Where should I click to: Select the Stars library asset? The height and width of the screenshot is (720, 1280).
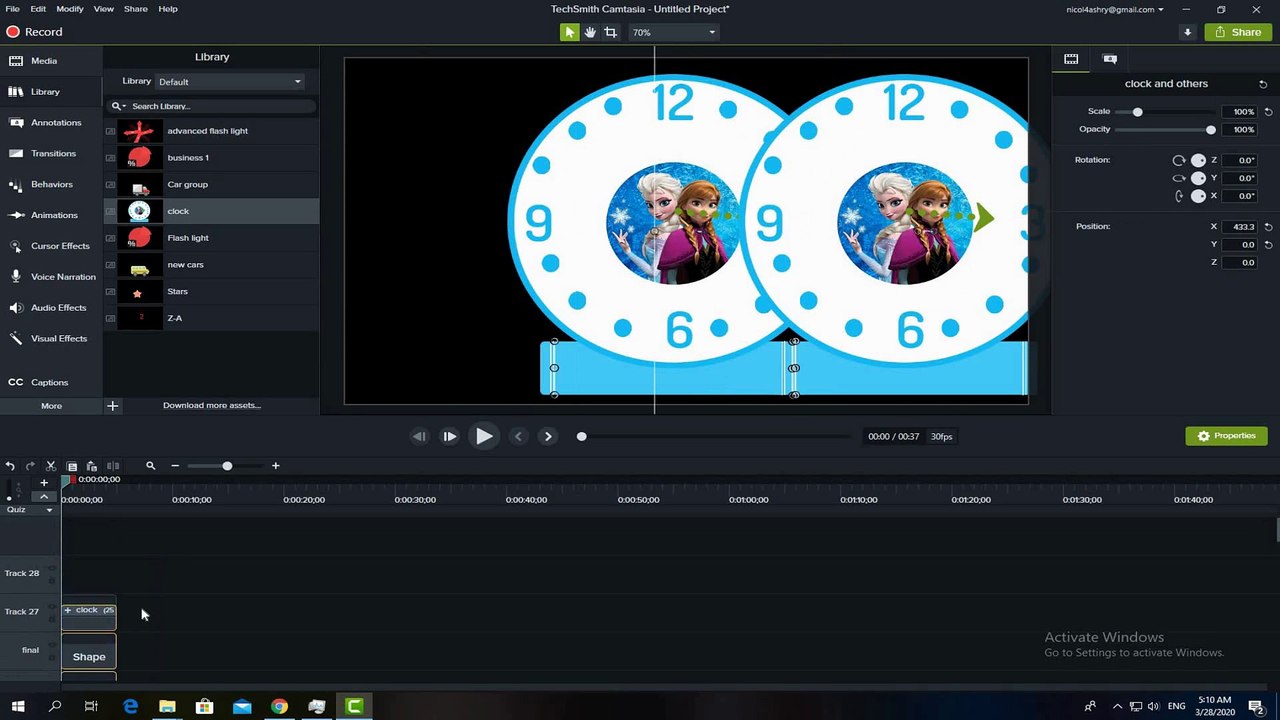point(212,292)
